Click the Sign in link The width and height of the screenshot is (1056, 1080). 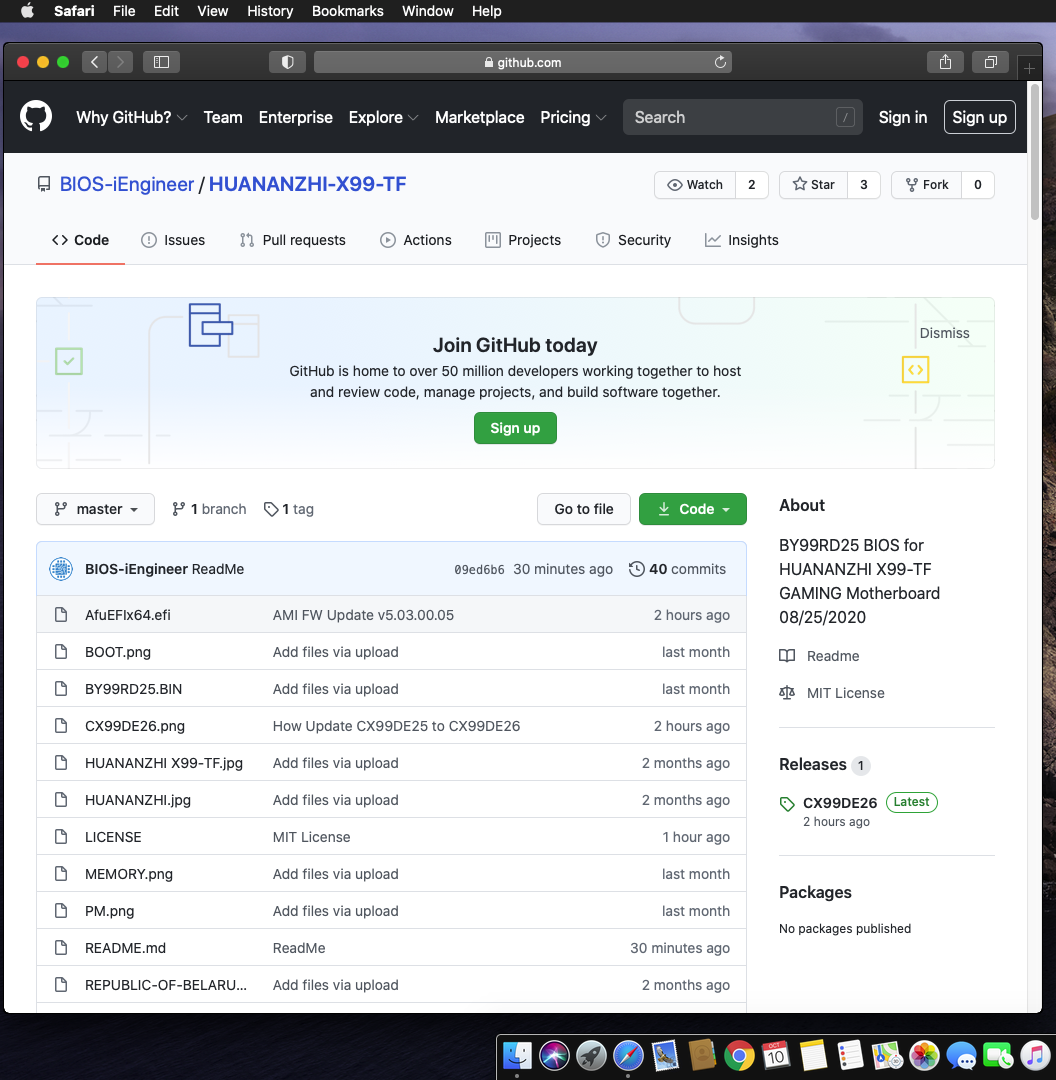(902, 117)
